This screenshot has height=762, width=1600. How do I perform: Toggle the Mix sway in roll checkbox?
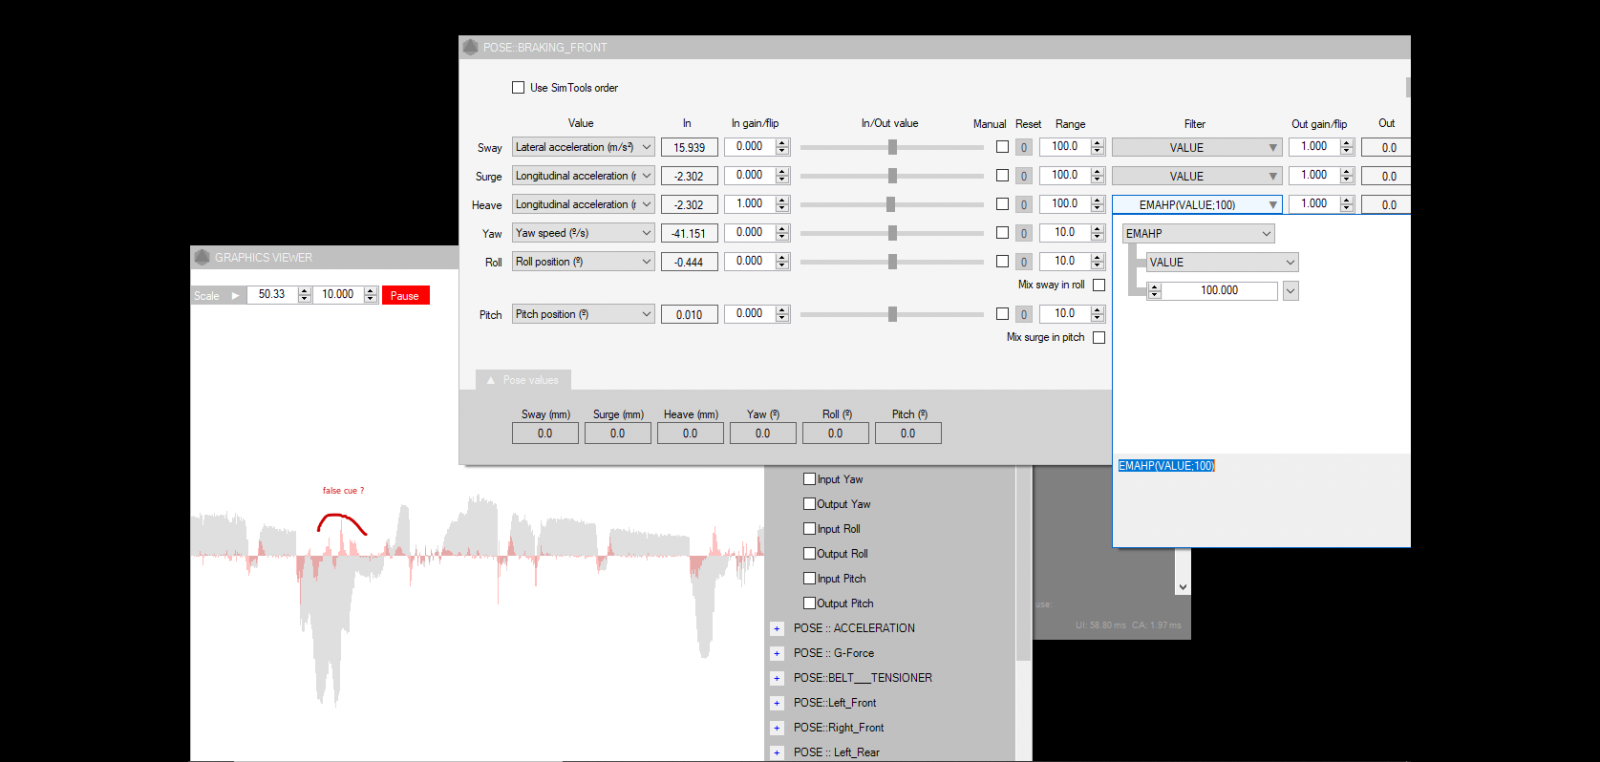(1099, 285)
